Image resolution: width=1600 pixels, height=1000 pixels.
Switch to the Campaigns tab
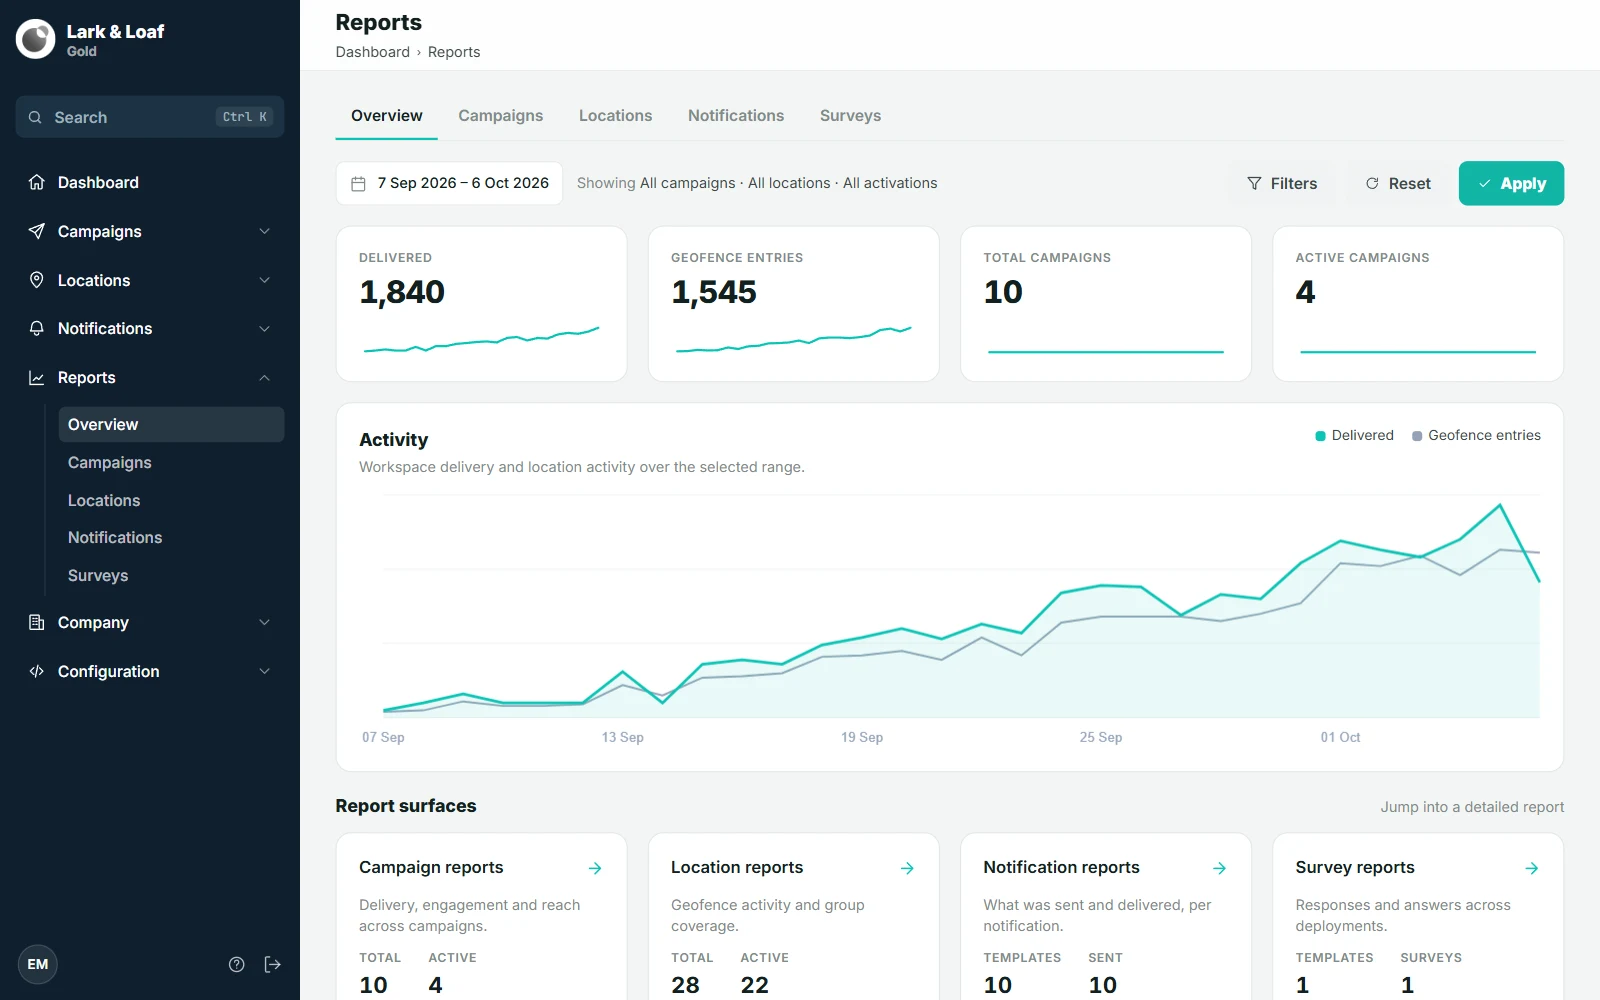[x=501, y=115]
